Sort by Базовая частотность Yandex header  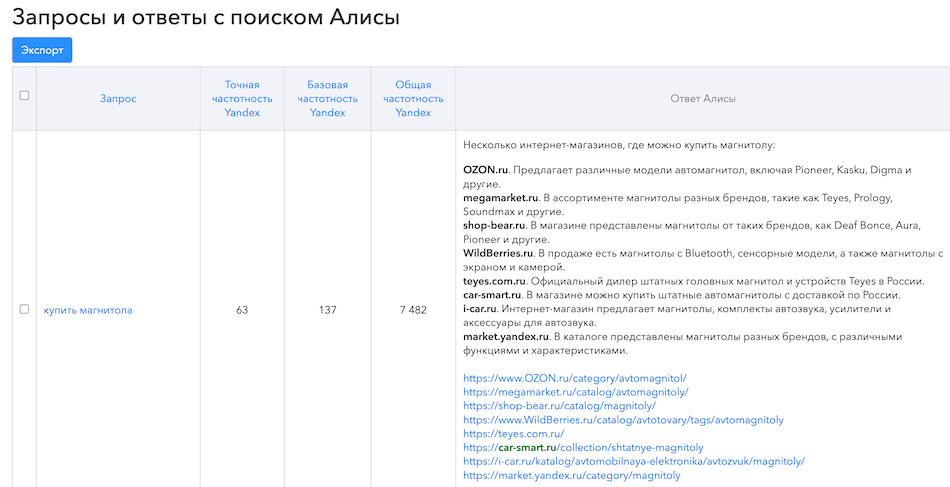(328, 99)
